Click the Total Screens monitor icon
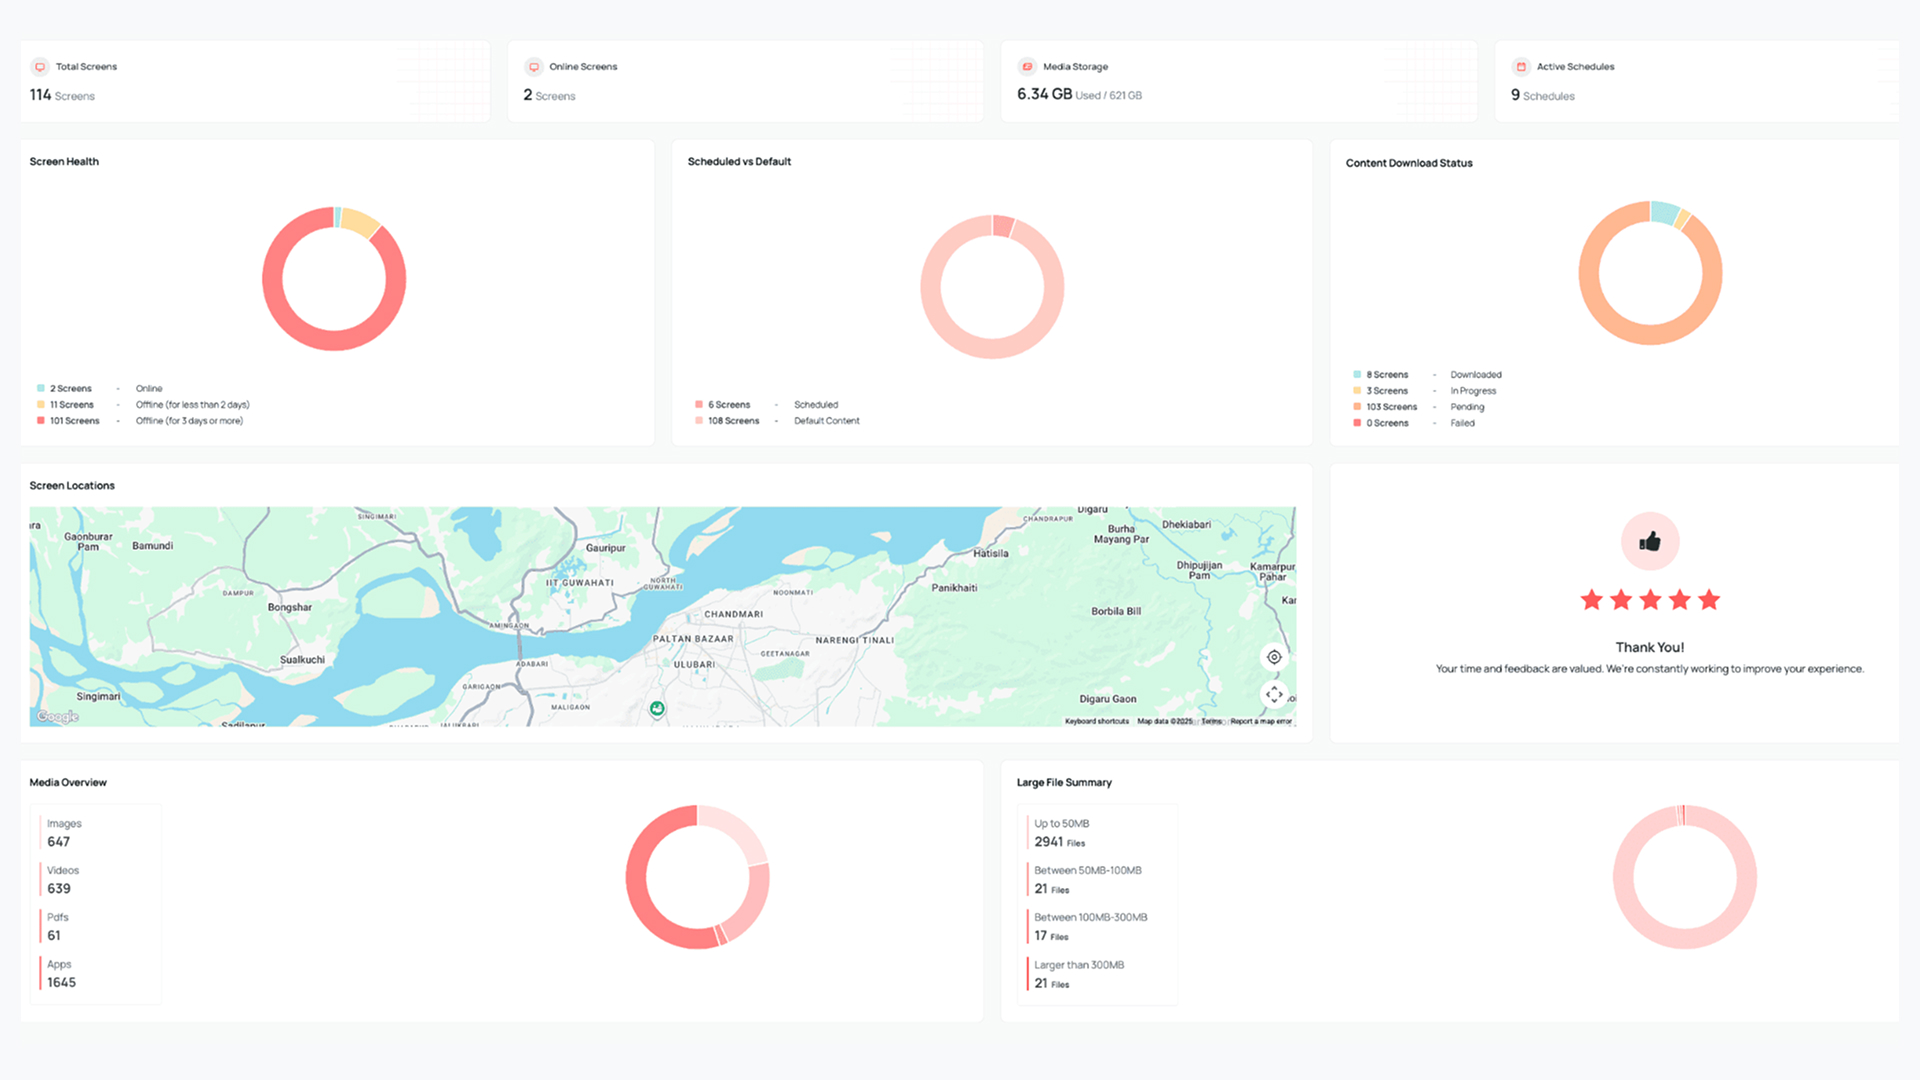Viewport: 1920px width, 1080px height. click(x=40, y=66)
